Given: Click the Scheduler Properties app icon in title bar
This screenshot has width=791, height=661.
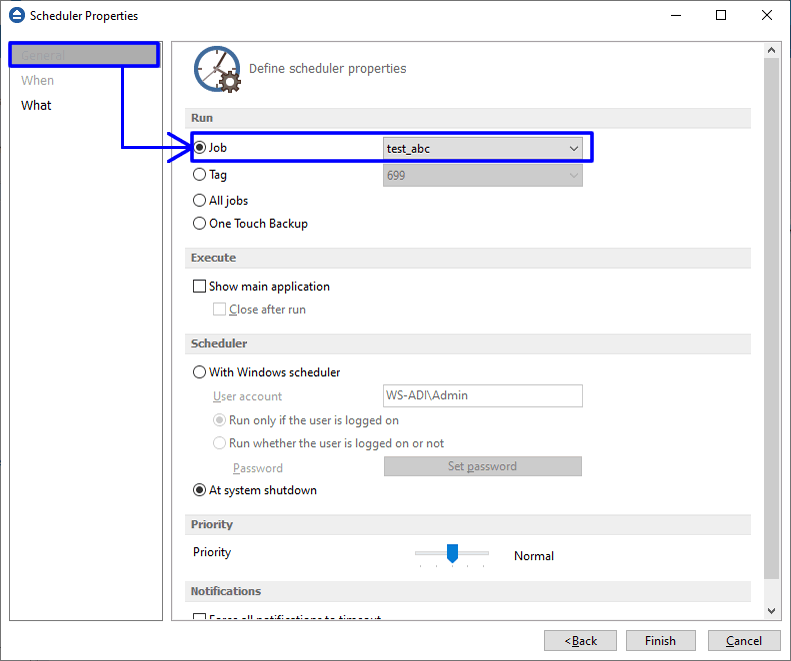Looking at the screenshot, I should pyautogui.click(x=16, y=16).
